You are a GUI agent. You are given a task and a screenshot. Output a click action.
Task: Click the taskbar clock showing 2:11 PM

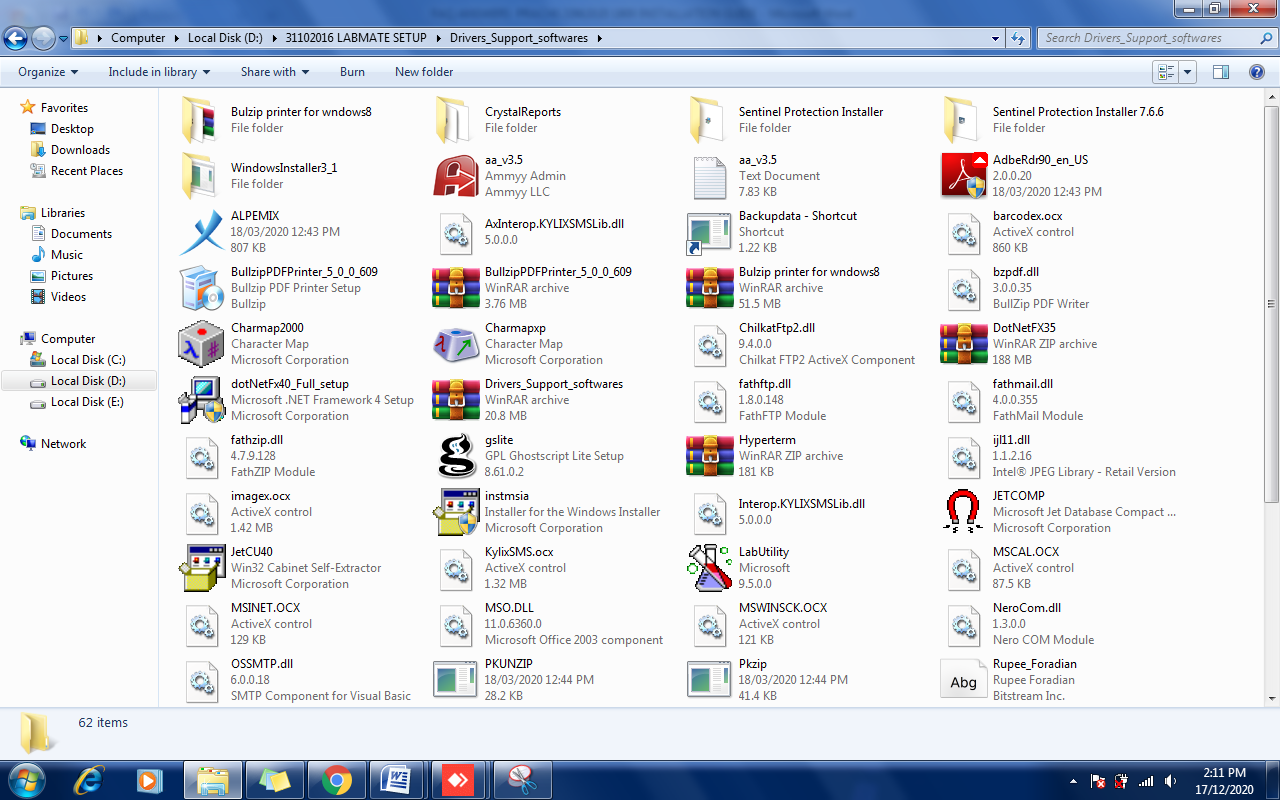click(1223, 780)
